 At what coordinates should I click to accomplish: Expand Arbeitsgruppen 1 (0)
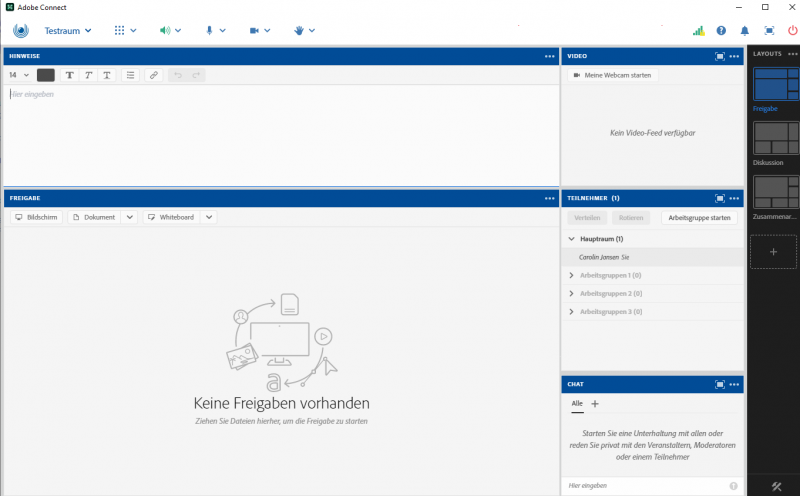point(571,276)
